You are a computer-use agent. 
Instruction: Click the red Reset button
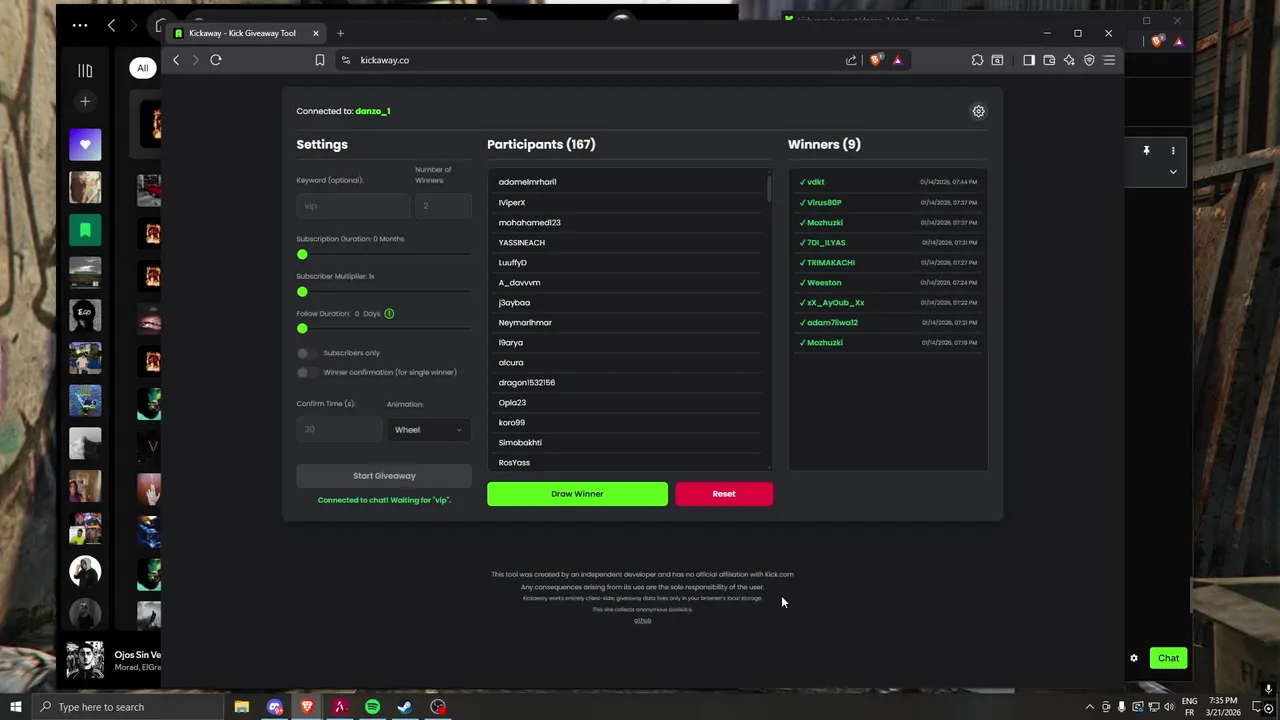tap(724, 494)
